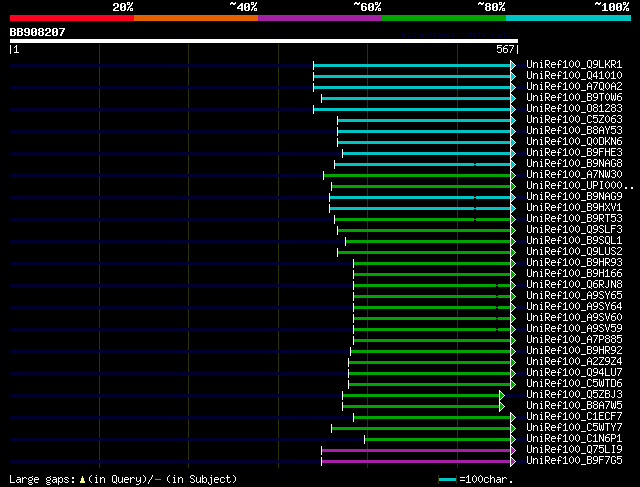Click the UniRef100_A7P885 label
Viewport: 640px width, 487px height.
(x=574, y=340)
